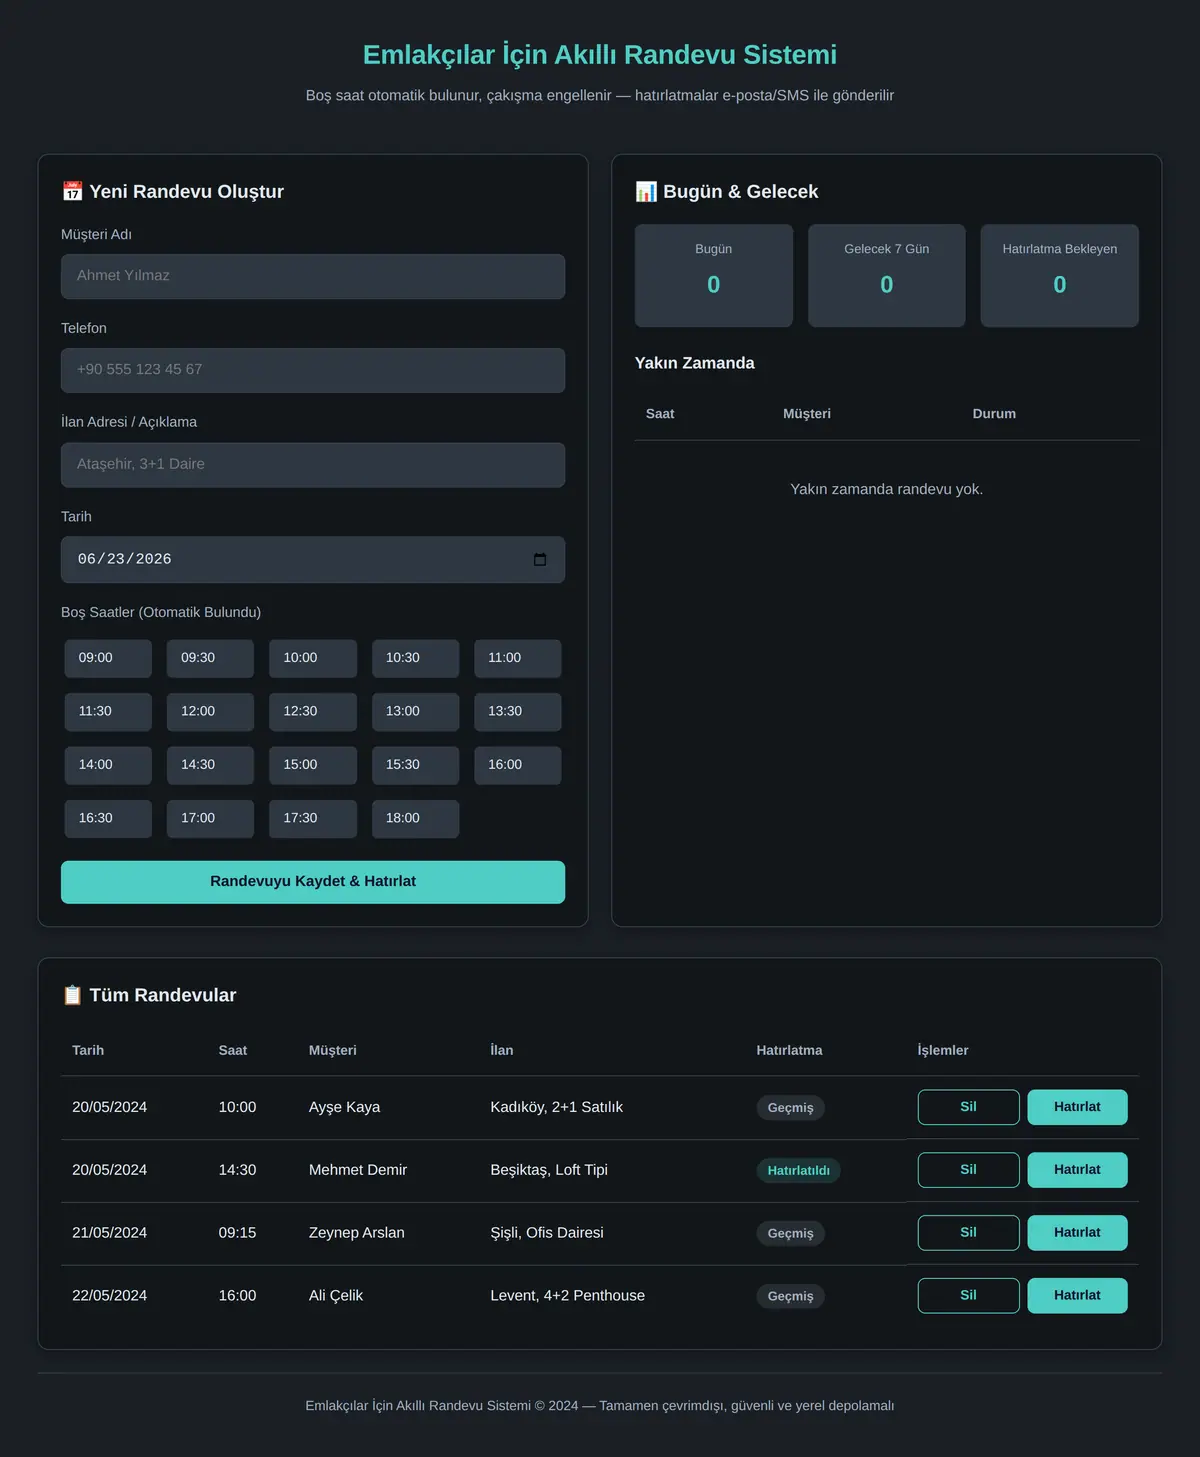Delete Ayşe Kaya's appointment with Sil
1200x1457 pixels.
click(969, 1107)
